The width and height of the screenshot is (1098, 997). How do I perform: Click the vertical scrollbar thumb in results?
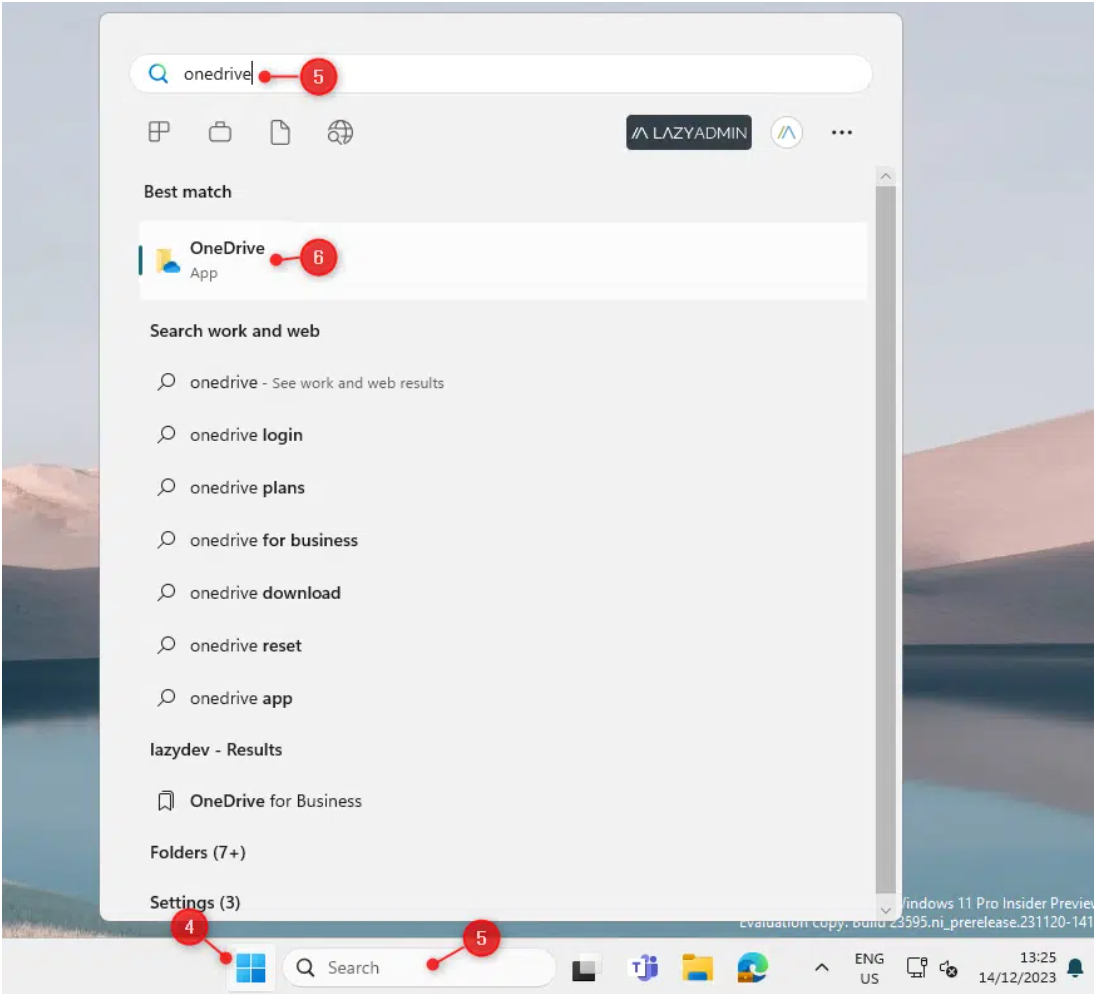(x=885, y=540)
